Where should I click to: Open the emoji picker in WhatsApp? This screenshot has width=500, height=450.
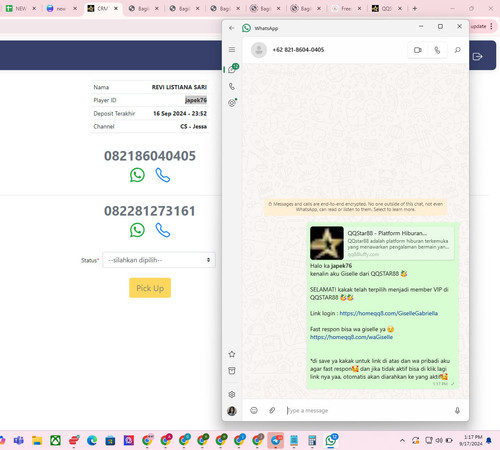click(x=254, y=410)
